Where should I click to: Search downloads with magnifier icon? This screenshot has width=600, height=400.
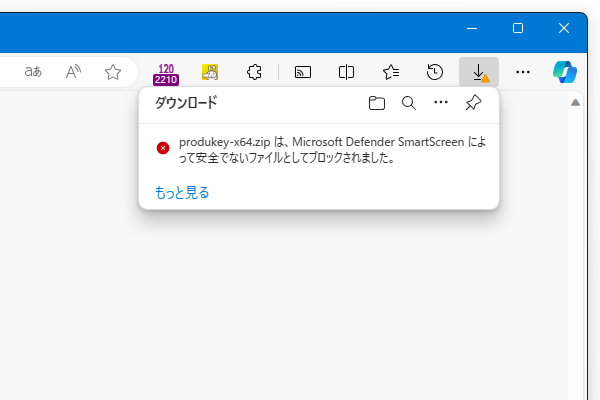409,103
